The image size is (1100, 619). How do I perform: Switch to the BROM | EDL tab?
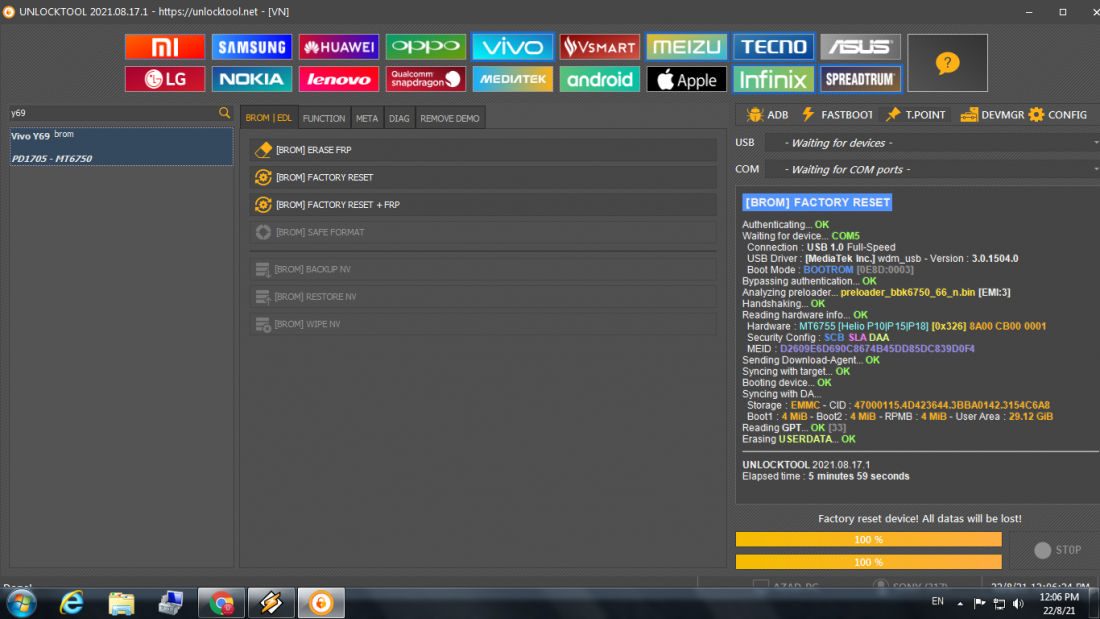click(x=269, y=118)
